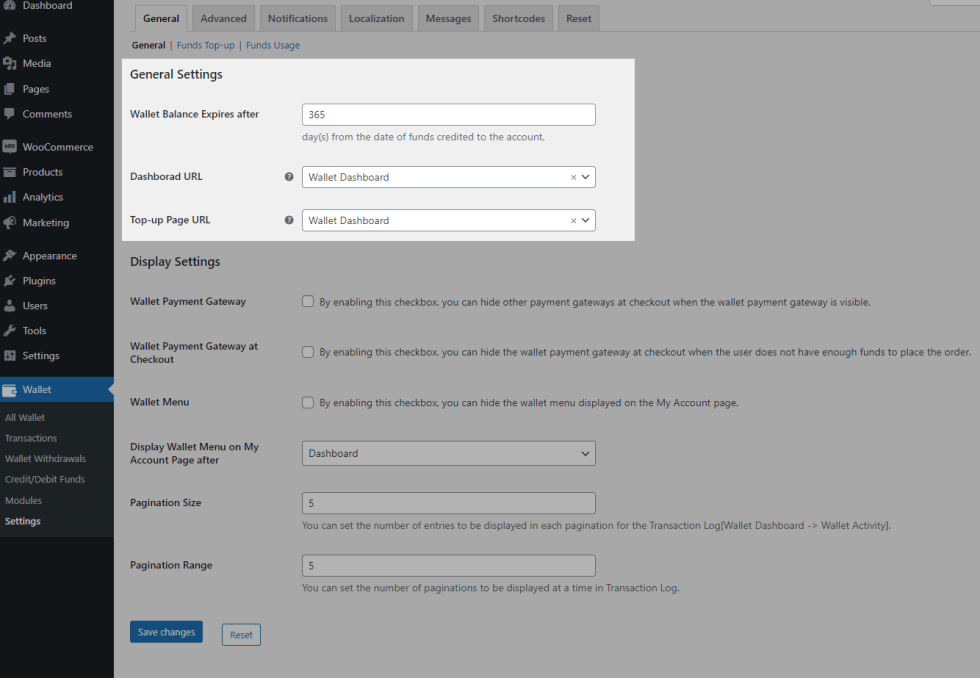Screen dimensions: 980x678
Task: Enable the Wallet Payment Gateway checkbox
Action: coord(308,302)
